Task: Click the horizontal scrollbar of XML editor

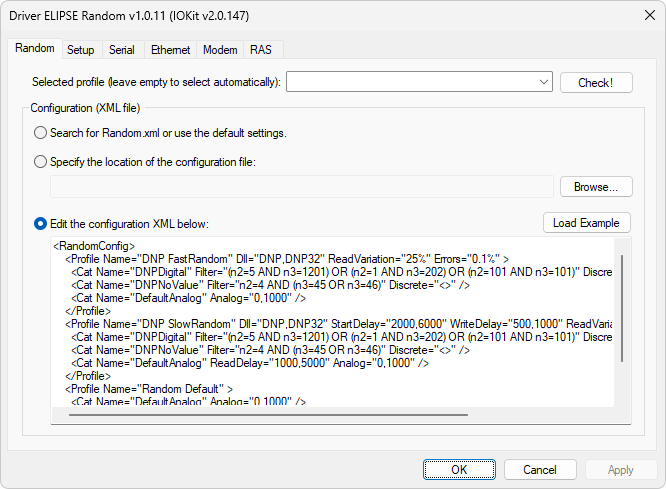Action: 268,415
